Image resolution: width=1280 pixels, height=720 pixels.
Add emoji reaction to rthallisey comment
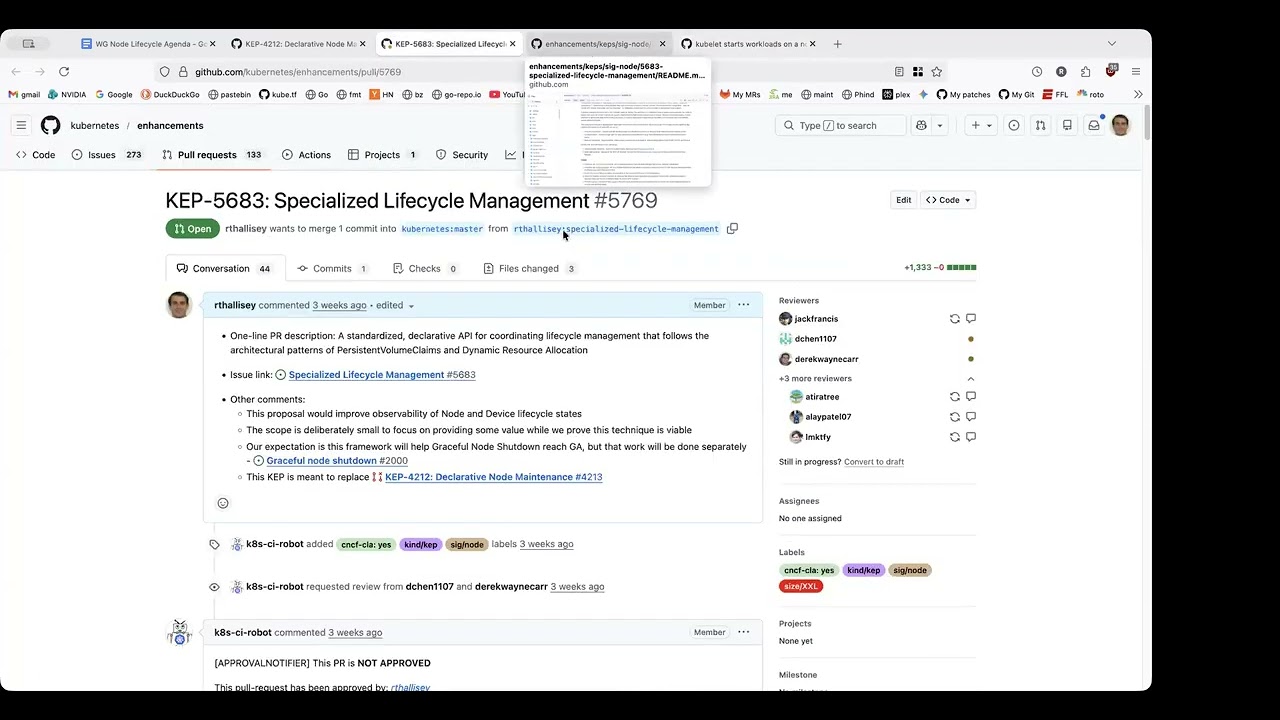click(x=223, y=503)
